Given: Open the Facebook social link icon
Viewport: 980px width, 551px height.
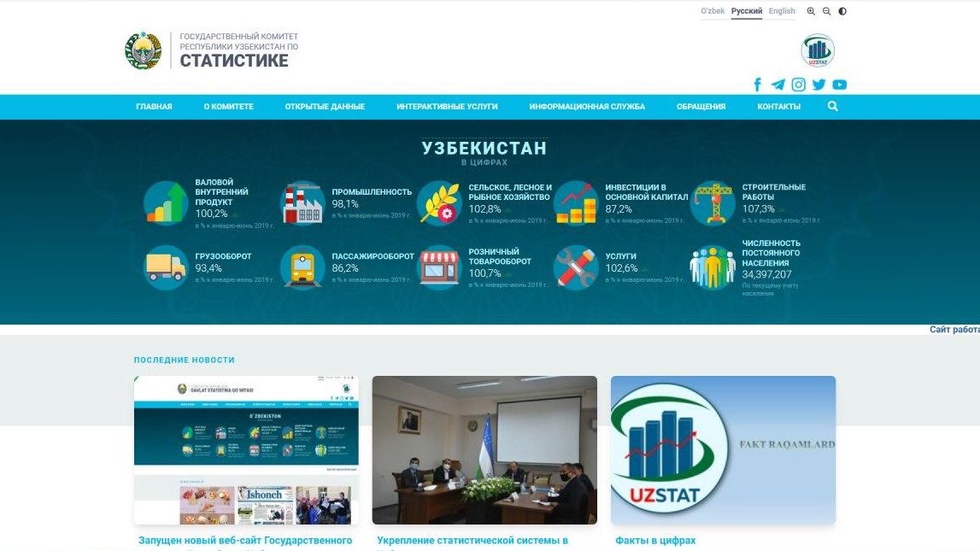Looking at the screenshot, I should coord(757,85).
